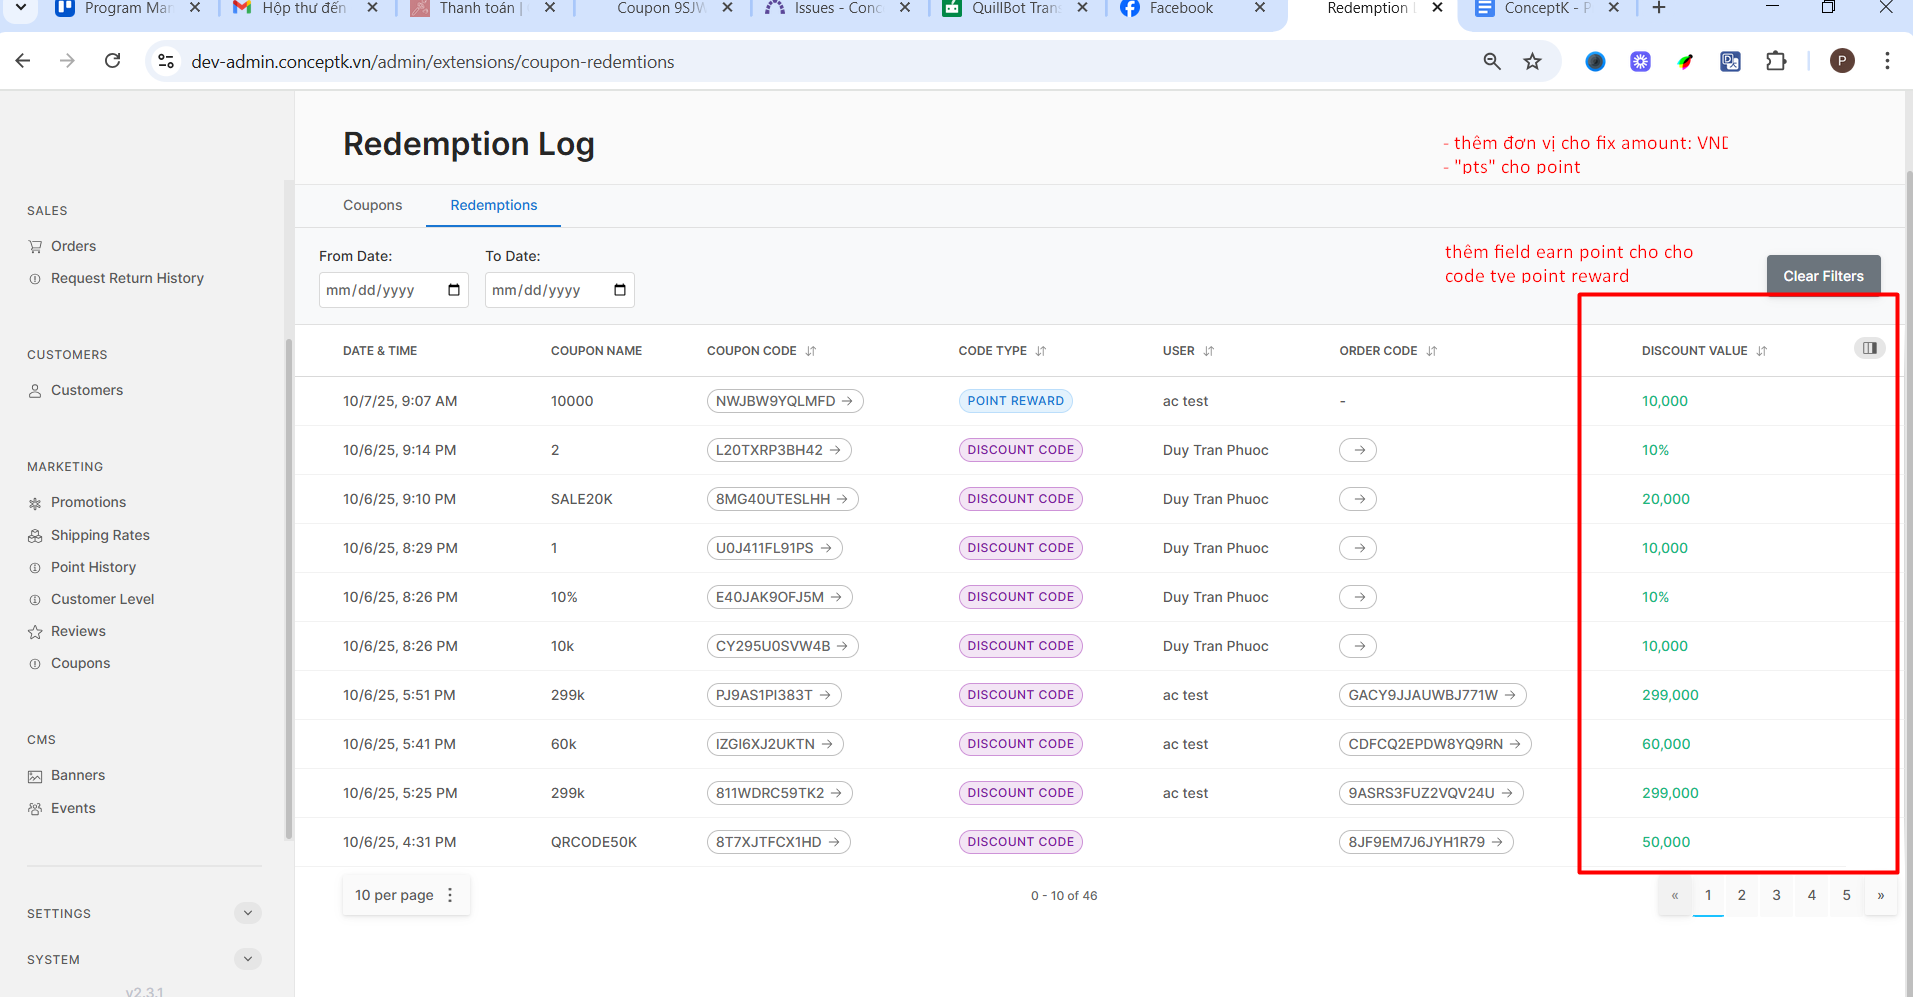Bookmark this page with the star icon
The image size is (1913, 997).
pos(1532,62)
